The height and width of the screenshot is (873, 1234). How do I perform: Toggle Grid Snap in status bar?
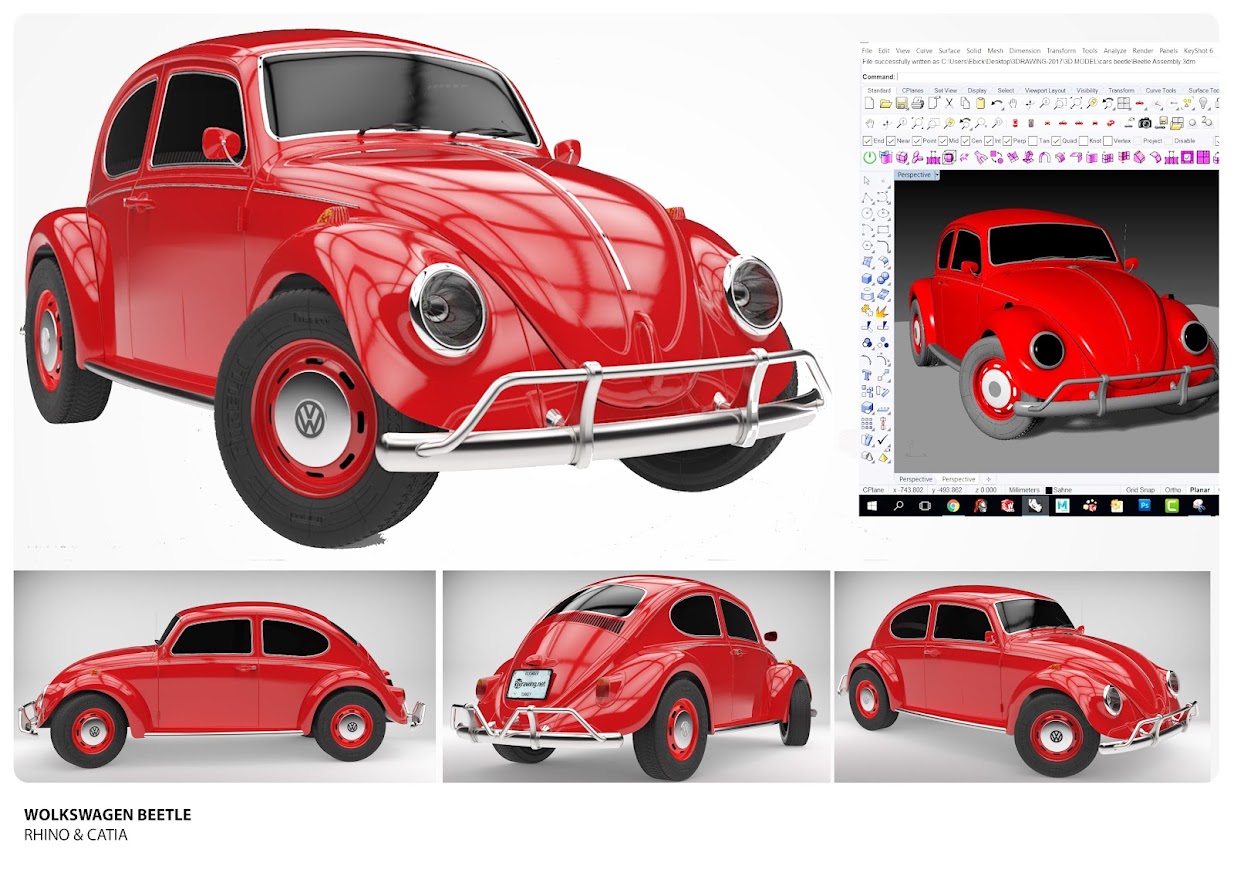[x=1140, y=490]
